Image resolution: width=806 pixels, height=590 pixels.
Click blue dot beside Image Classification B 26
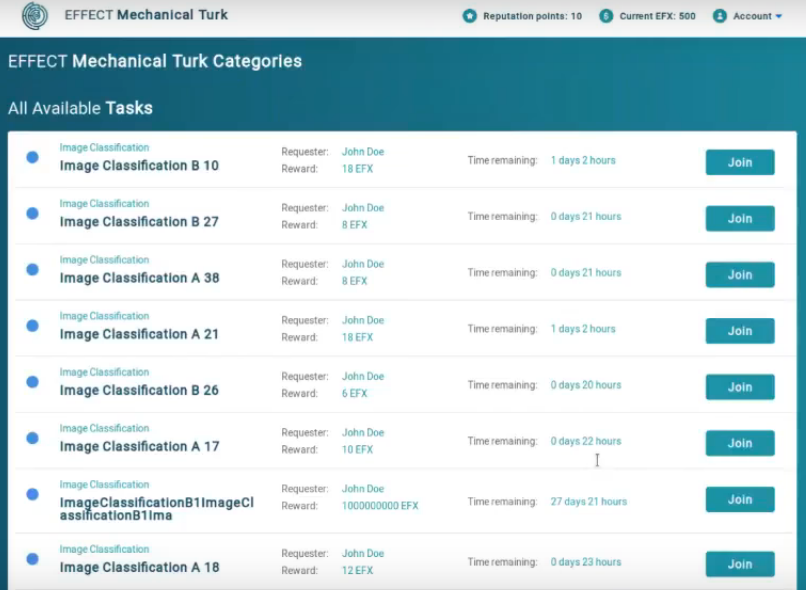[x=32, y=382]
